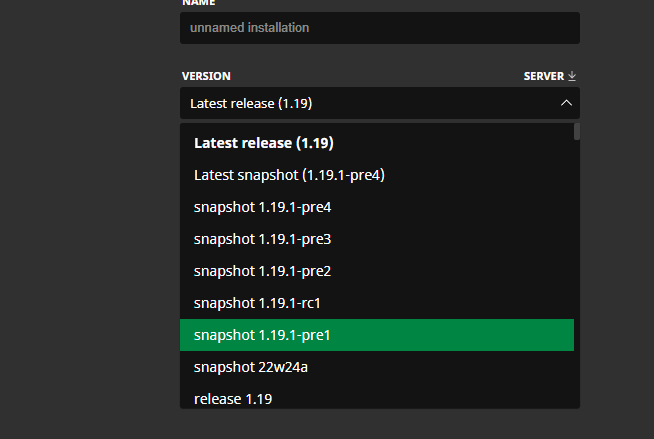Click the SERVER download arrow icon
The height and width of the screenshot is (439, 654).
[x=573, y=76]
